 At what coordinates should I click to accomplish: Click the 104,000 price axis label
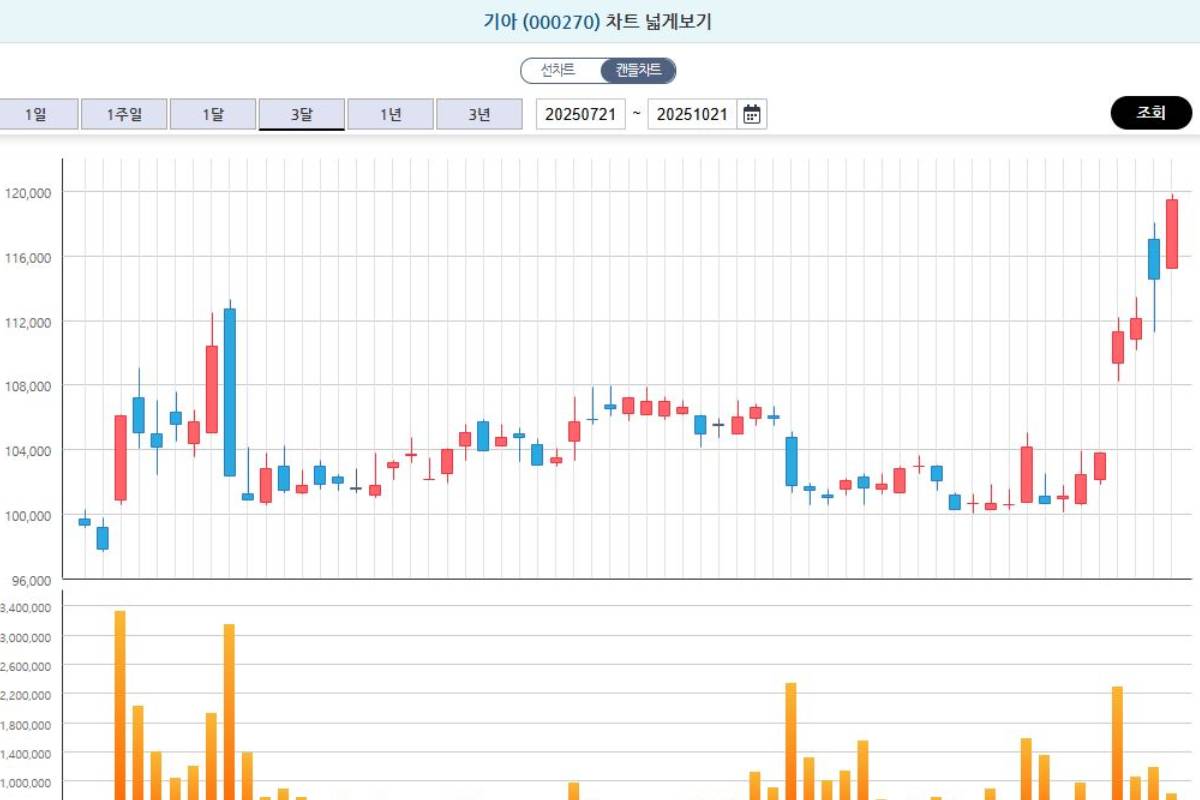click(27, 451)
